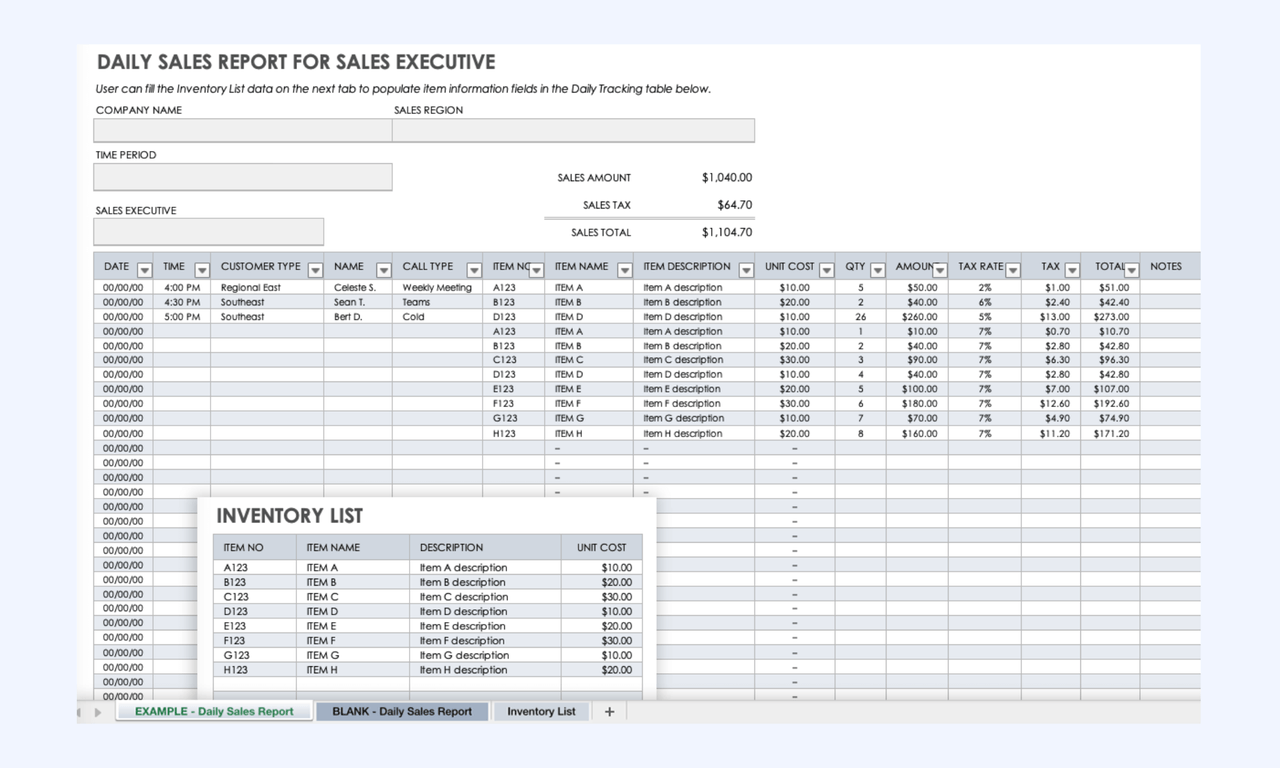This screenshot has height=768, width=1280.
Task: Open the ITEM DESCRIPTION filter dropdown
Action: click(746, 270)
